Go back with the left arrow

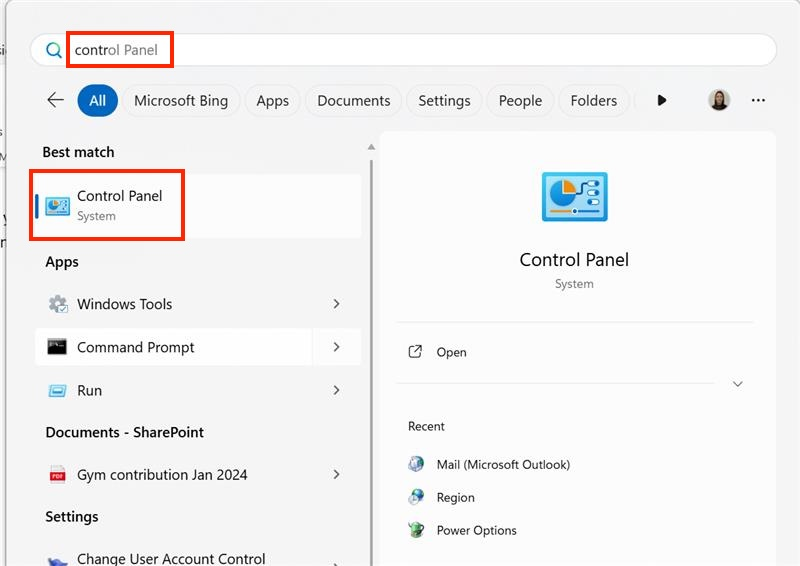point(56,100)
